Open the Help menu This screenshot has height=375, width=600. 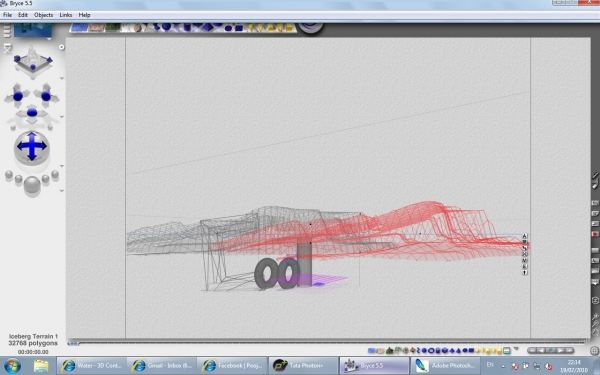(84, 15)
